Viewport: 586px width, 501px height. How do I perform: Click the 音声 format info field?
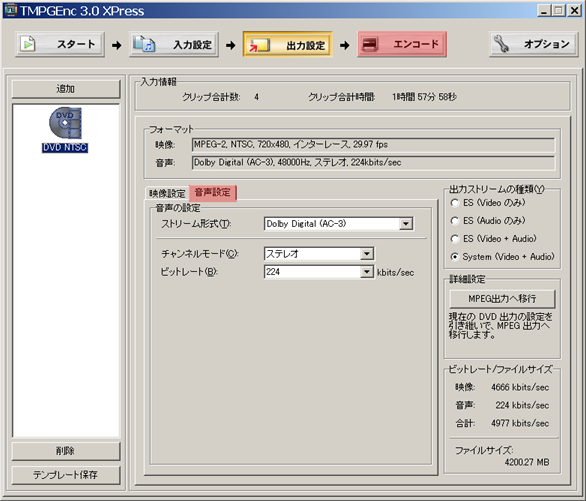tap(373, 163)
